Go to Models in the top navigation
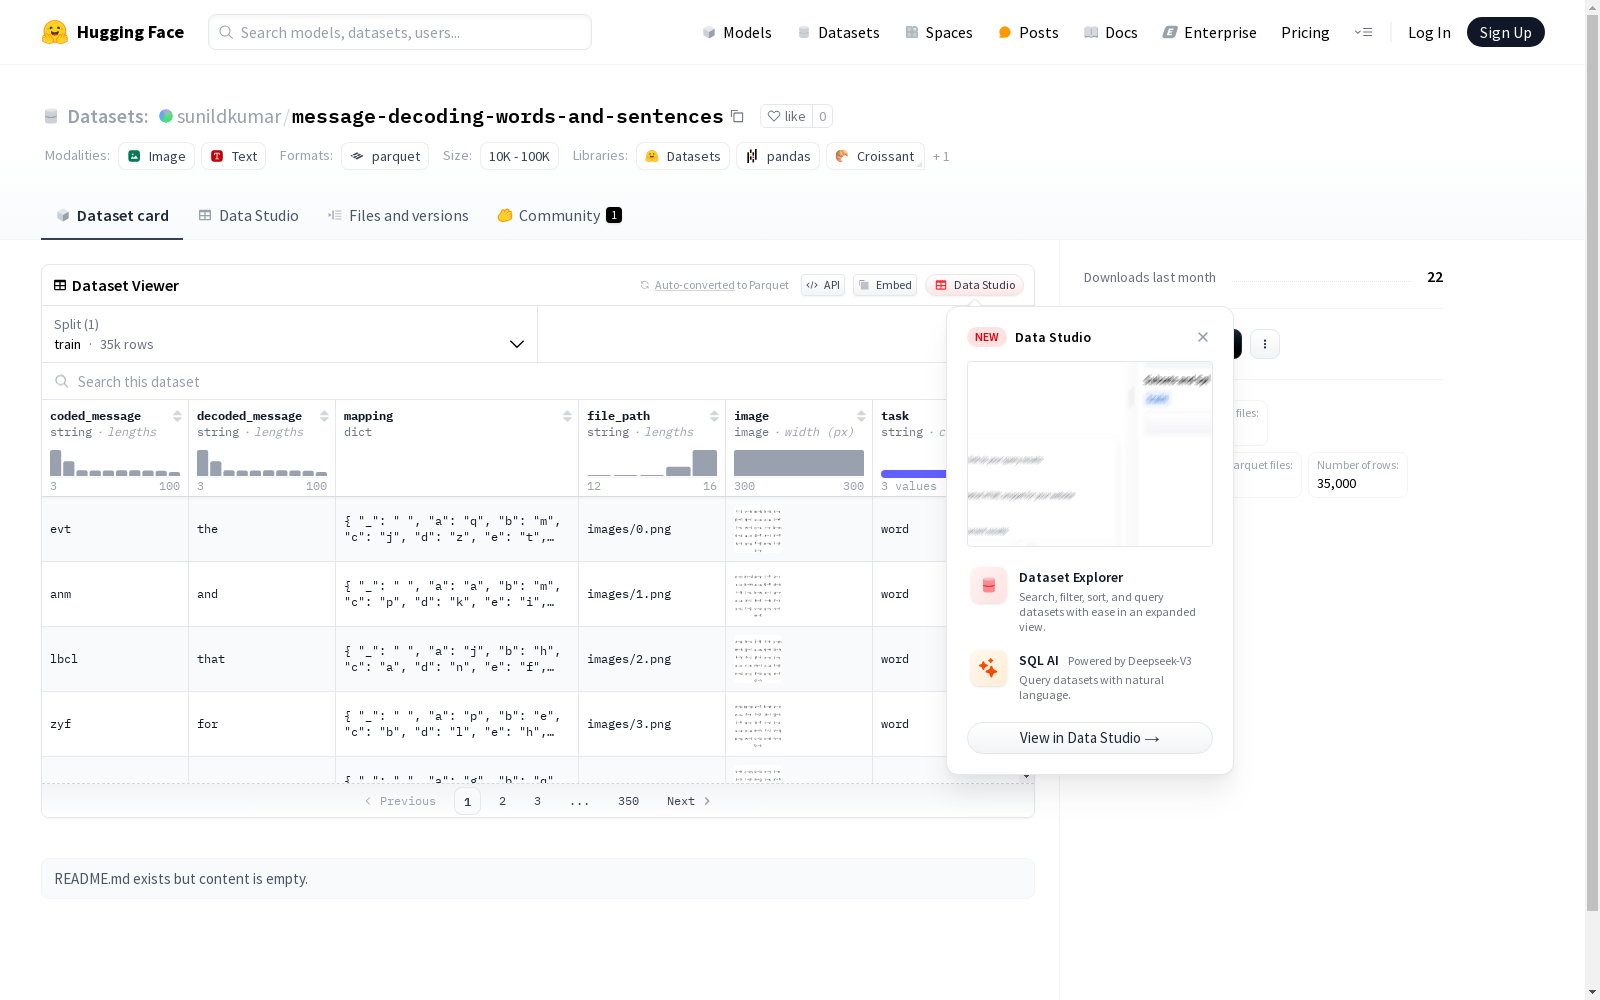The width and height of the screenshot is (1600, 1000). (x=737, y=32)
